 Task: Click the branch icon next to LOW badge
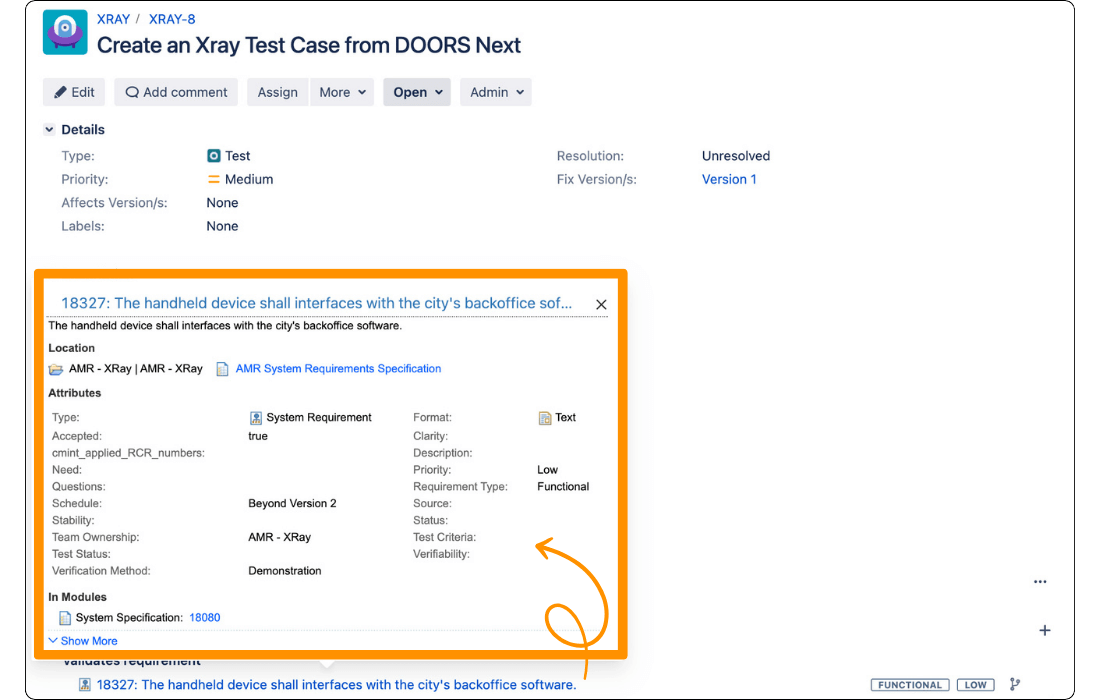1014,684
